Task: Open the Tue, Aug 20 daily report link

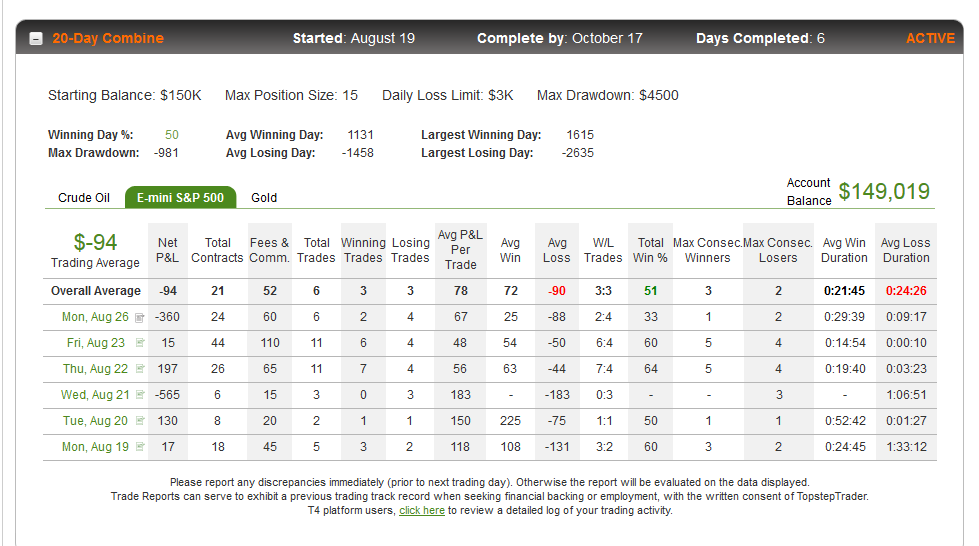Action: pos(95,420)
